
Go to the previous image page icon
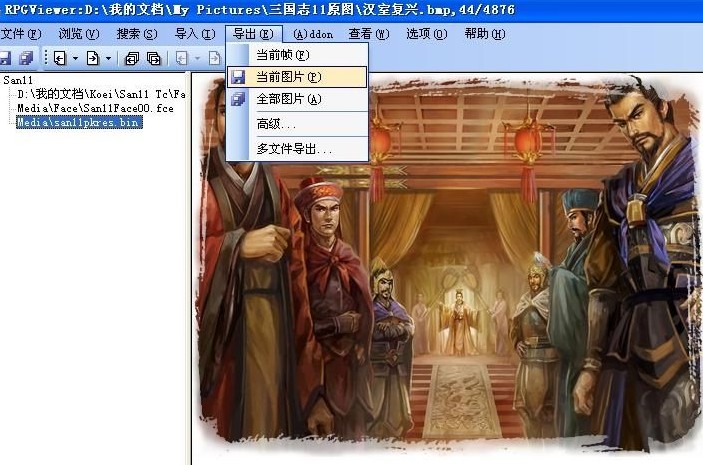click(x=60, y=58)
